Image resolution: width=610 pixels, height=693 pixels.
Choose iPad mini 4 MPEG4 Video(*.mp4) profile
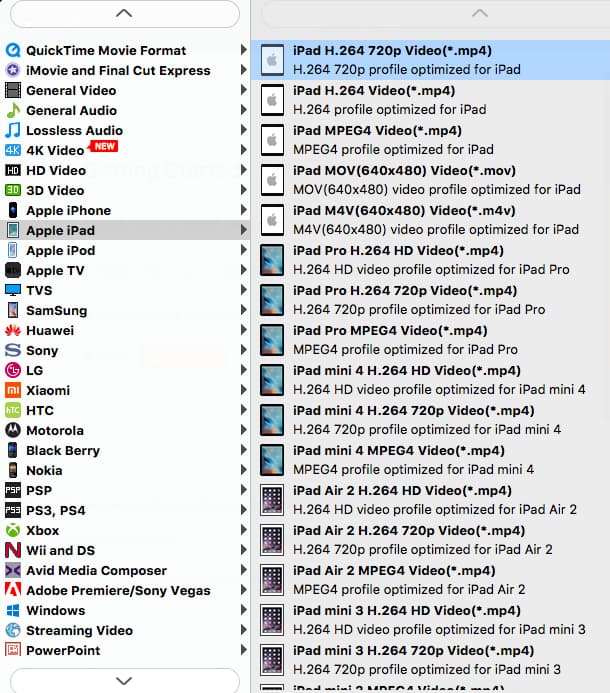[431, 460]
